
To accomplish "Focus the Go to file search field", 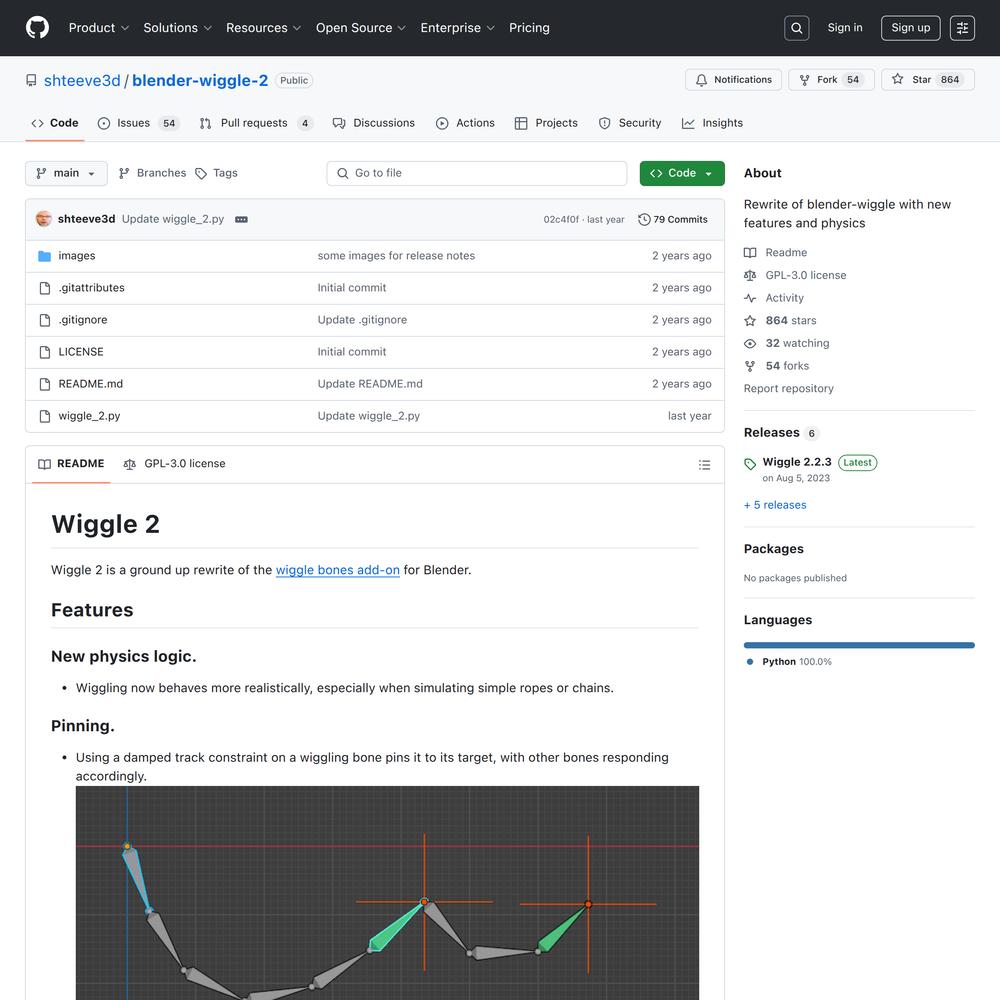I will pos(476,173).
